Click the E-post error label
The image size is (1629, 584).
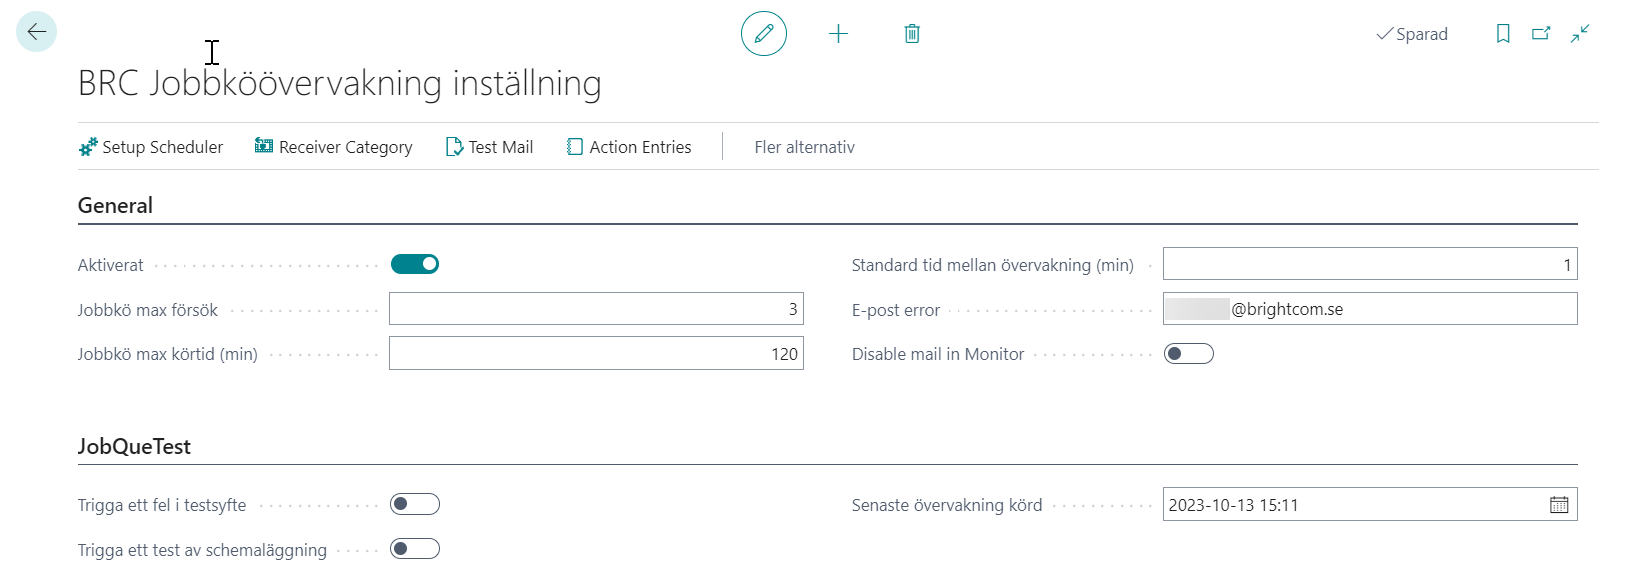[x=896, y=310]
